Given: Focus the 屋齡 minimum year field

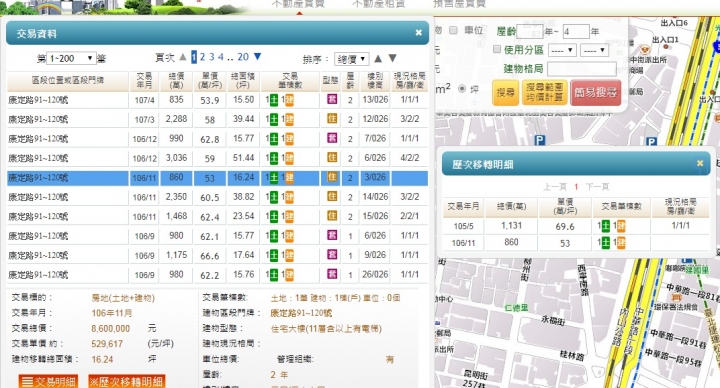Looking at the screenshot, I should (530, 32).
